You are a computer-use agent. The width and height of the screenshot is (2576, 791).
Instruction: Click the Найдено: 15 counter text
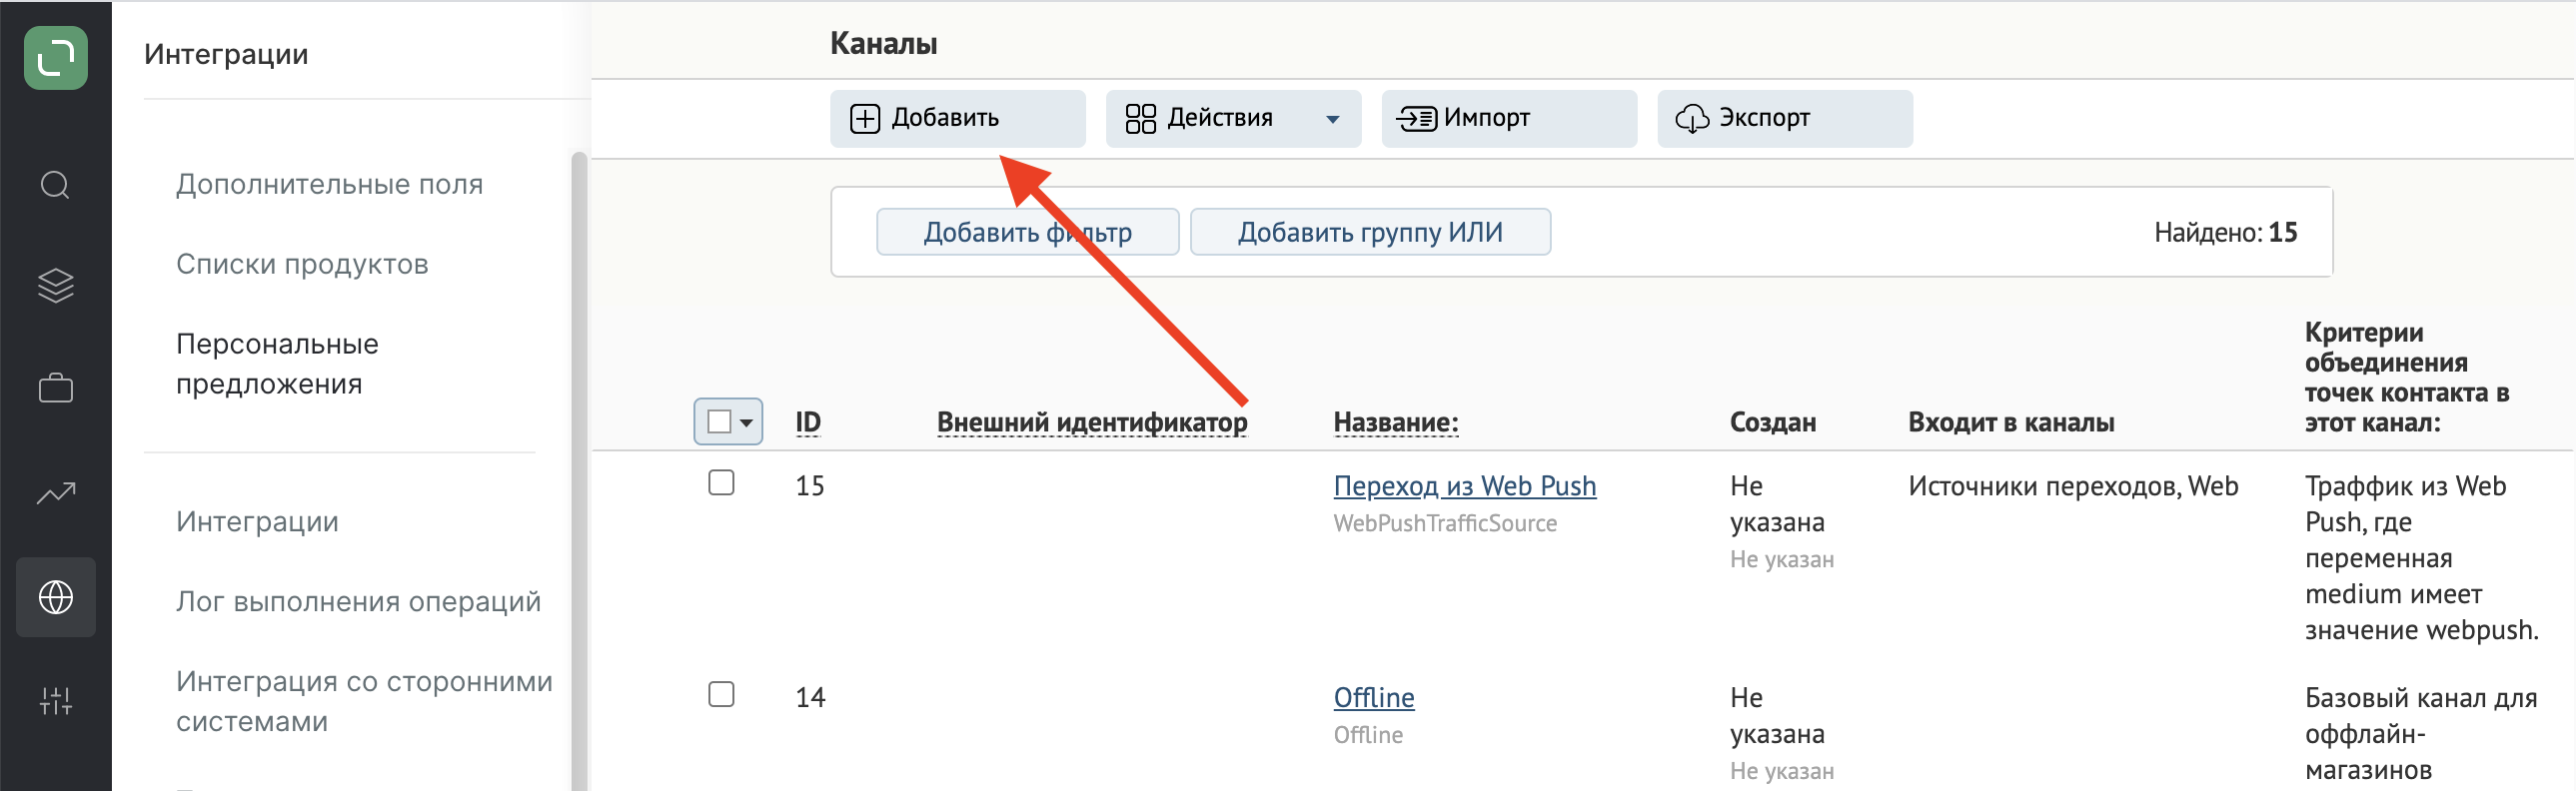(2225, 233)
